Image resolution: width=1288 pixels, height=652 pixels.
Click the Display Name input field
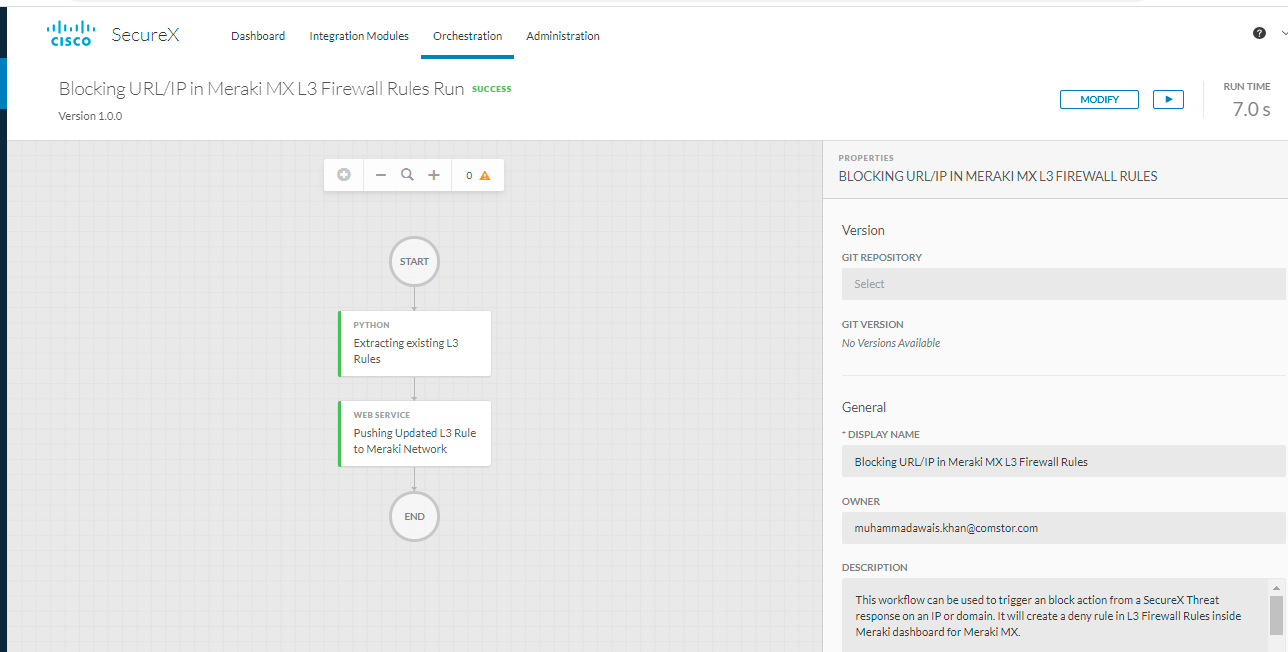pyautogui.click(x=1064, y=462)
